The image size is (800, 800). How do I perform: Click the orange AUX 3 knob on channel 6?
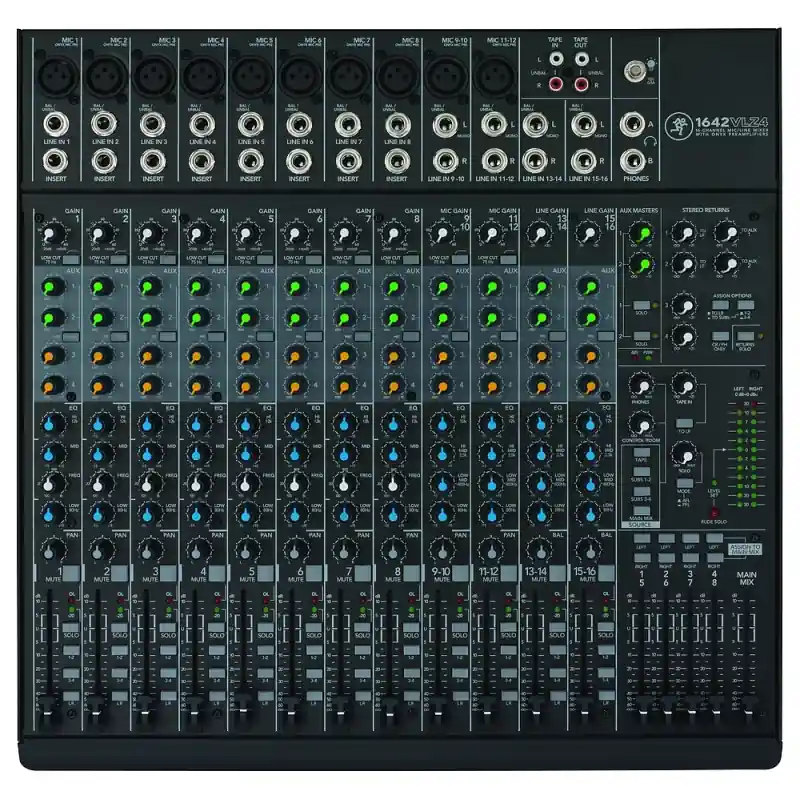[296, 356]
